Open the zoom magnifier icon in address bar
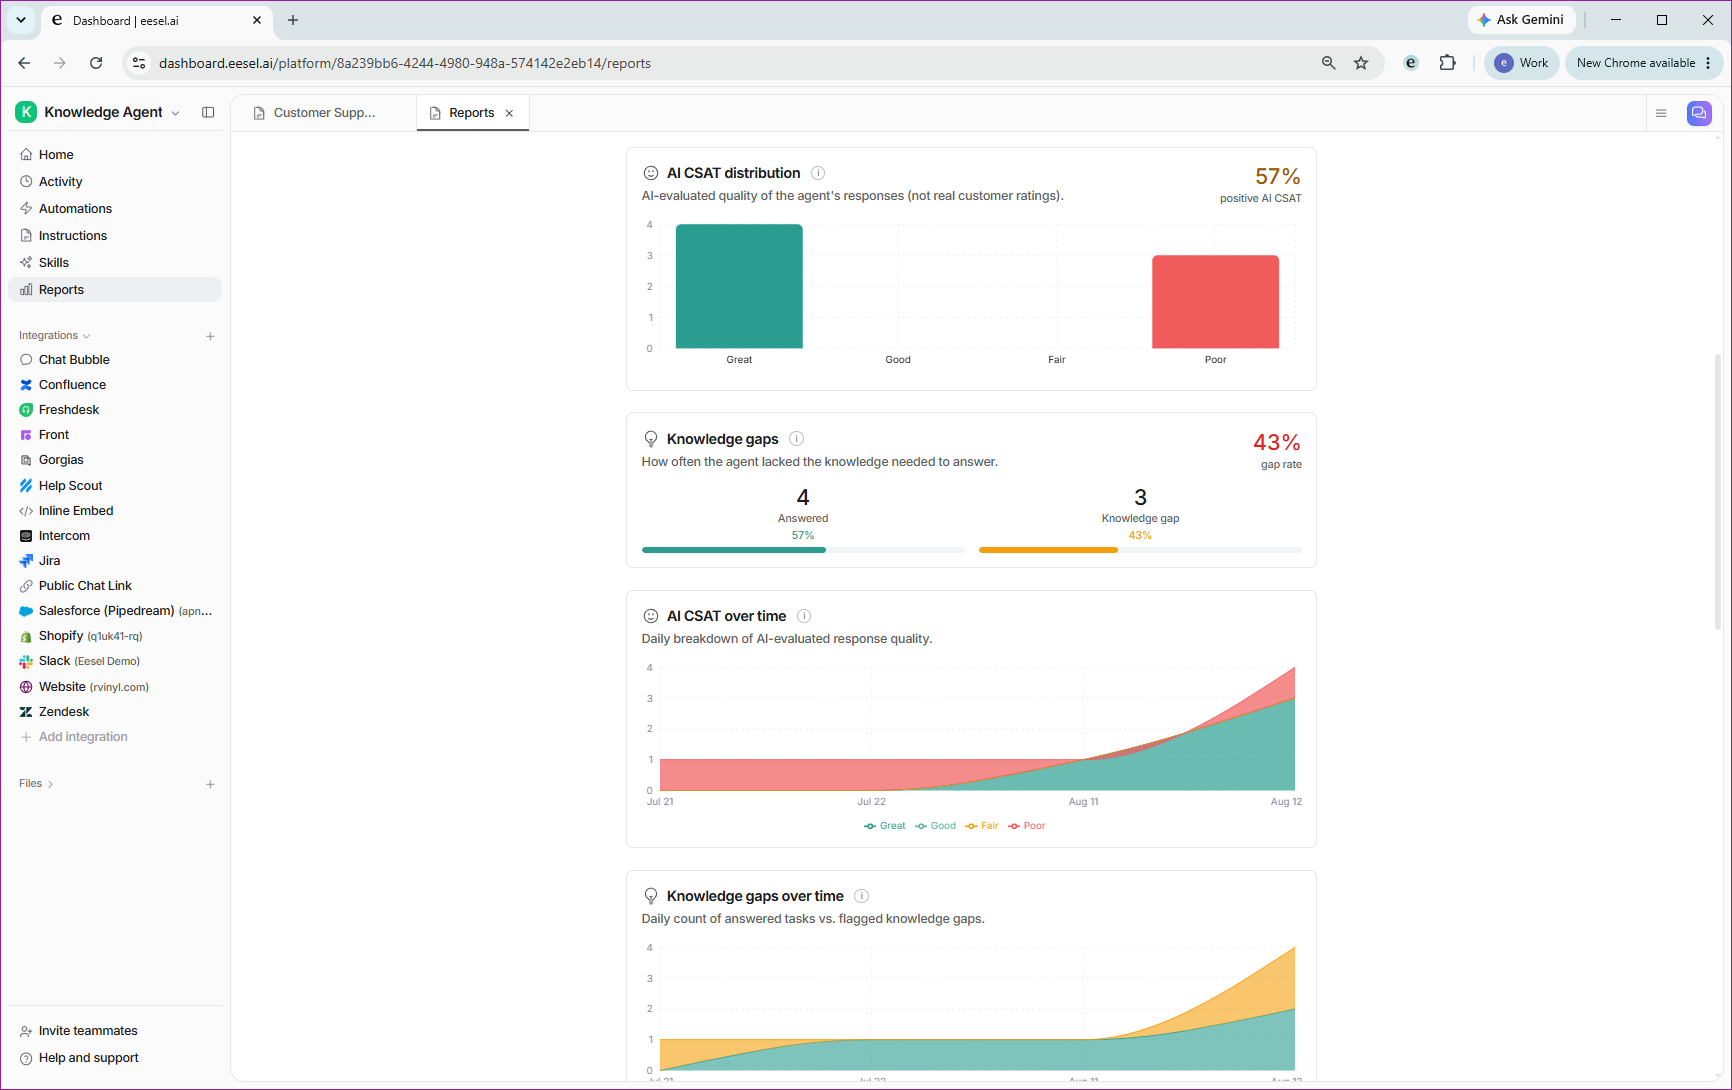This screenshot has height=1090, width=1732. (1329, 63)
